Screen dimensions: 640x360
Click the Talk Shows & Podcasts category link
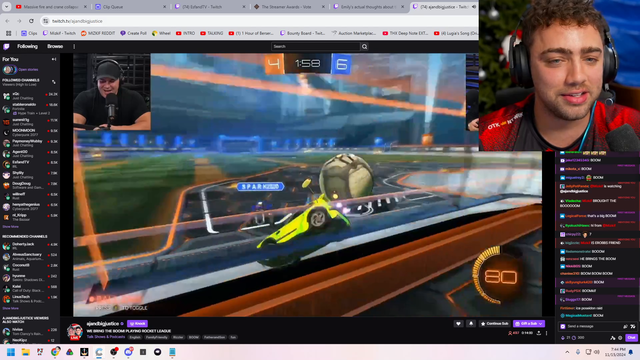[106, 337]
